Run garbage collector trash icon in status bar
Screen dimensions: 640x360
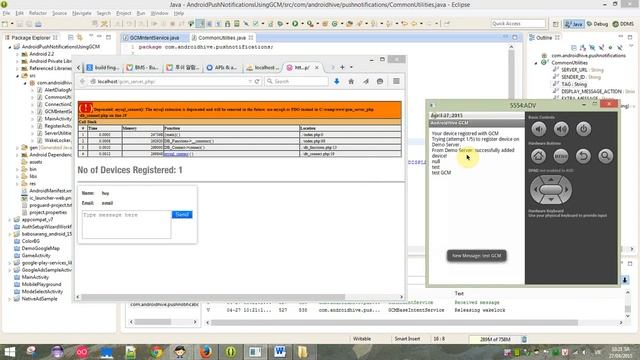pyautogui.click(x=524, y=339)
